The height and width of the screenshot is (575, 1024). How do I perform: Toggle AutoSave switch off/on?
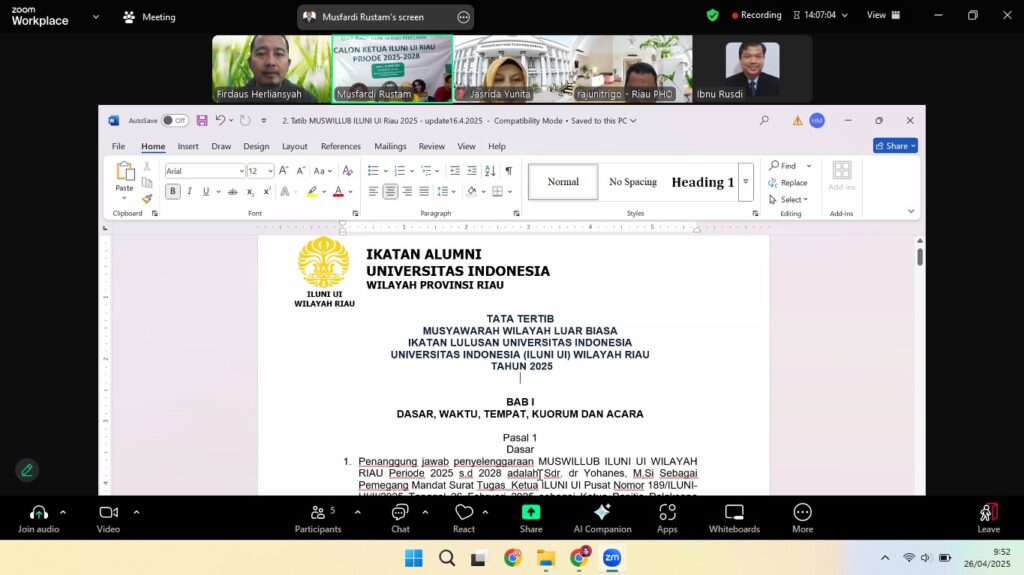click(175, 121)
